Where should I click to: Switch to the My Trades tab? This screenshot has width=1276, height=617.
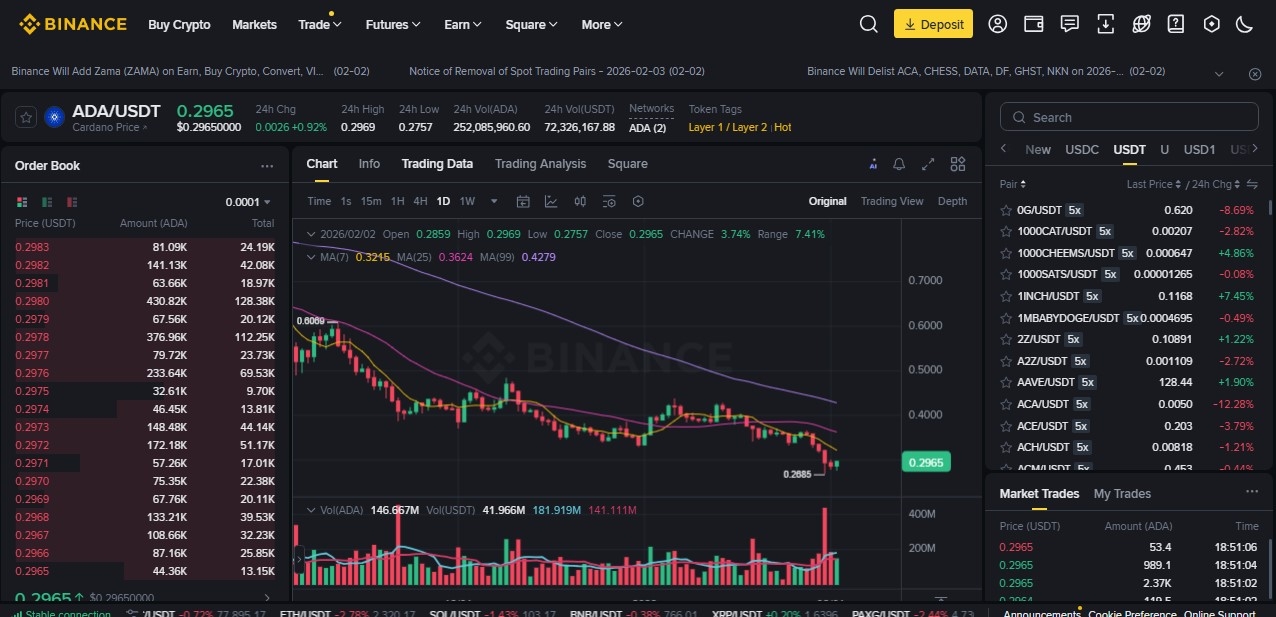(x=1122, y=493)
